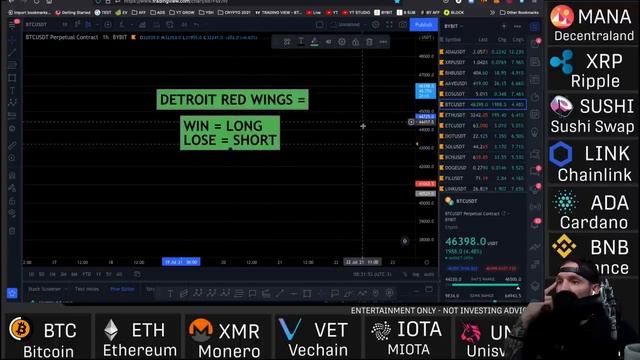Image resolution: width=640 pixels, height=360 pixels.
Task: Take a snapshot with the camera icon
Action: point(402,25)
